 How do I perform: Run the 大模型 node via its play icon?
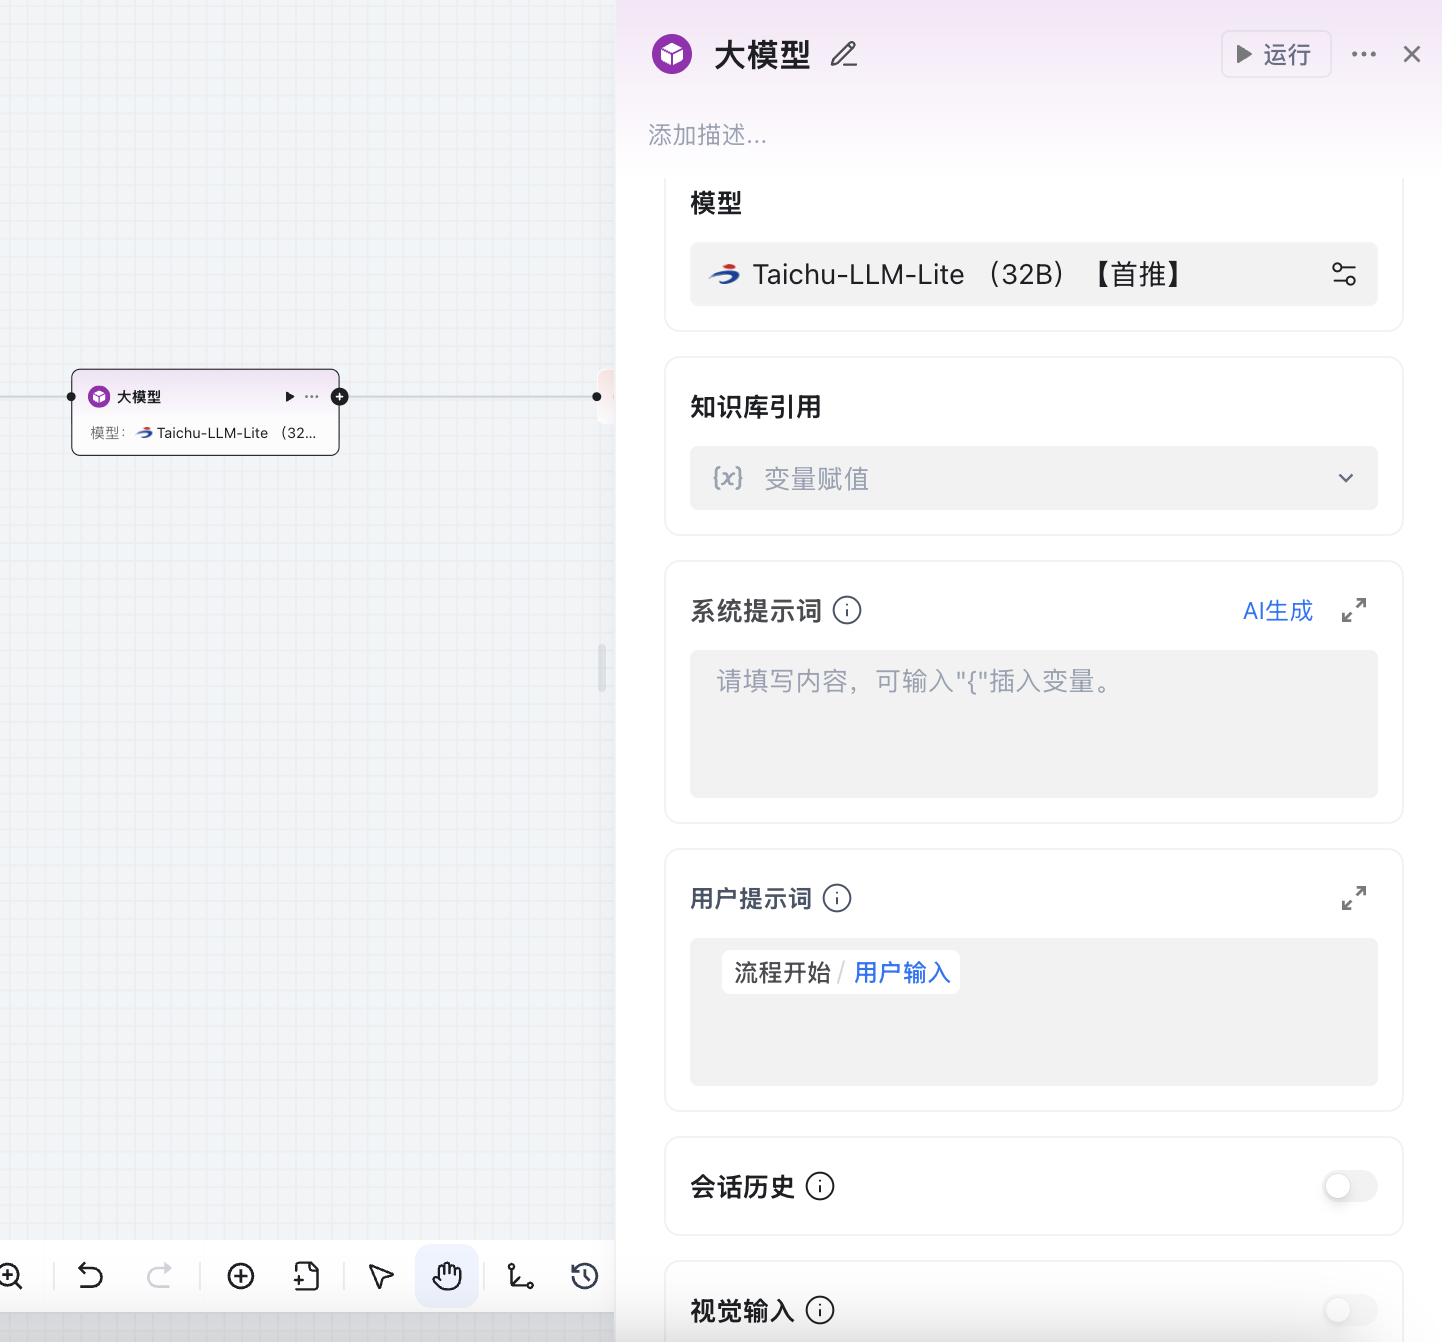click(289, 396)
